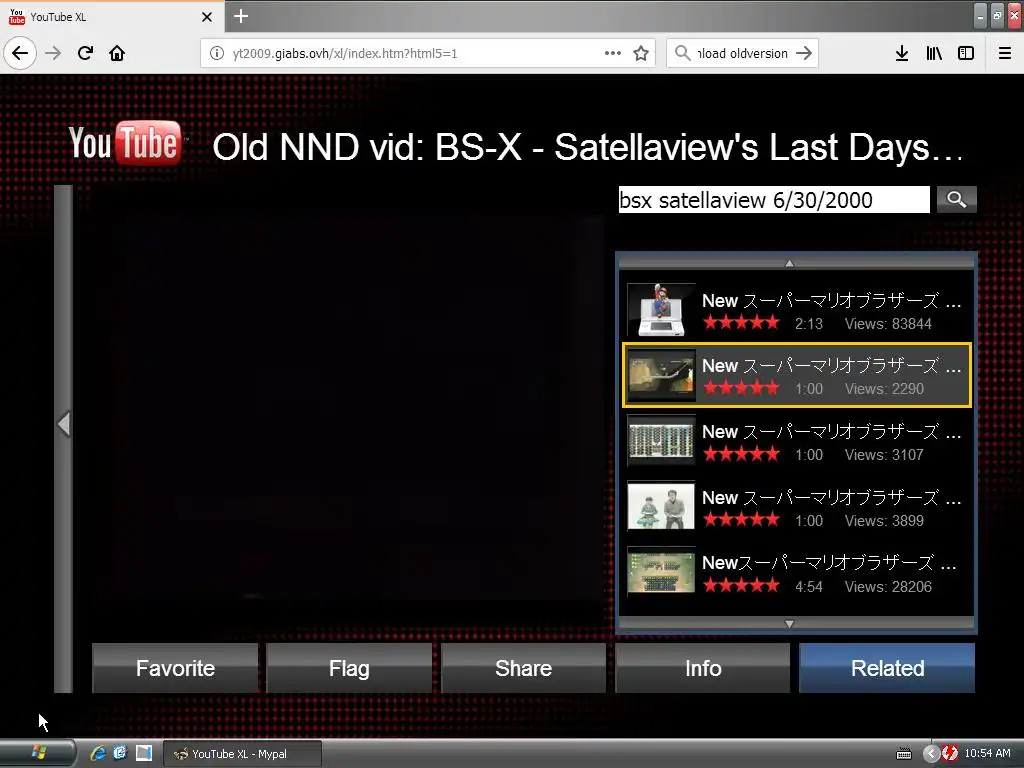Collapse the left side panel arrow
Image resolution: width=1024 pixels, height=768 pixels.
point(63,424)
